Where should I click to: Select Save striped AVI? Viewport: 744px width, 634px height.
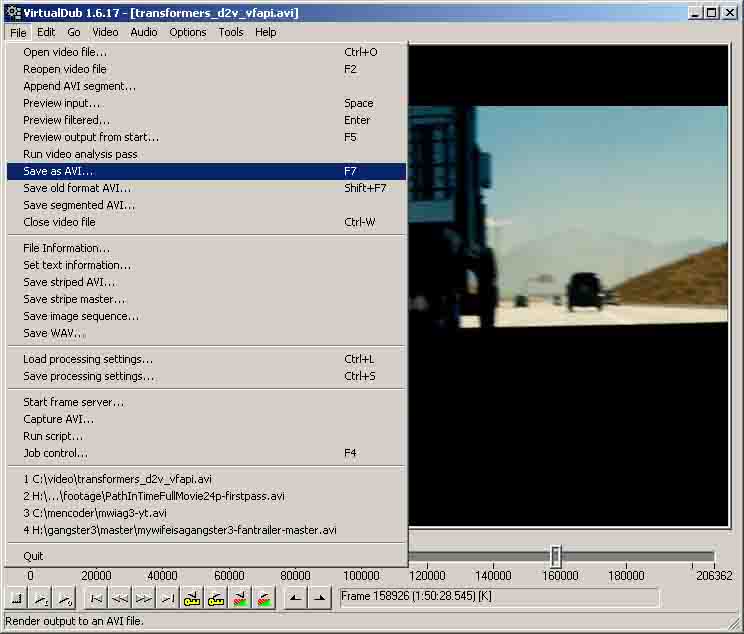(x=206, y=282)
